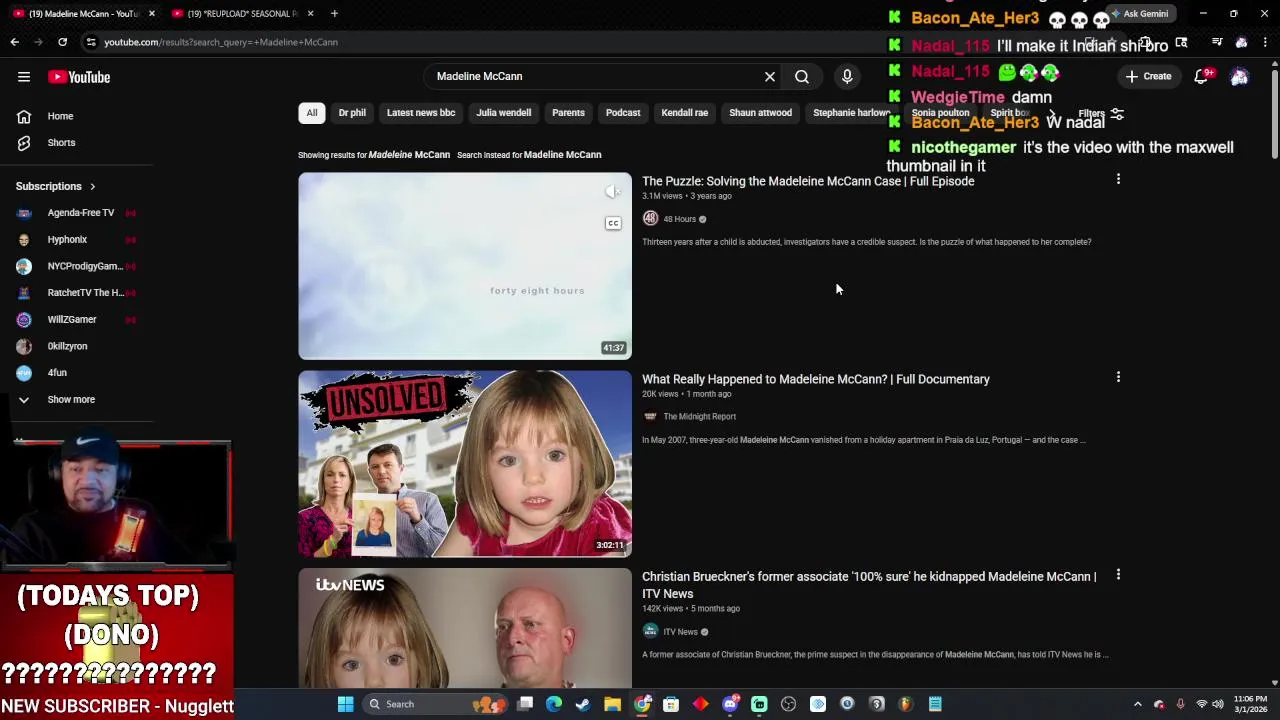1280x720 pixels.
Task: Open Filters for search results
Action: point(1101,114)
